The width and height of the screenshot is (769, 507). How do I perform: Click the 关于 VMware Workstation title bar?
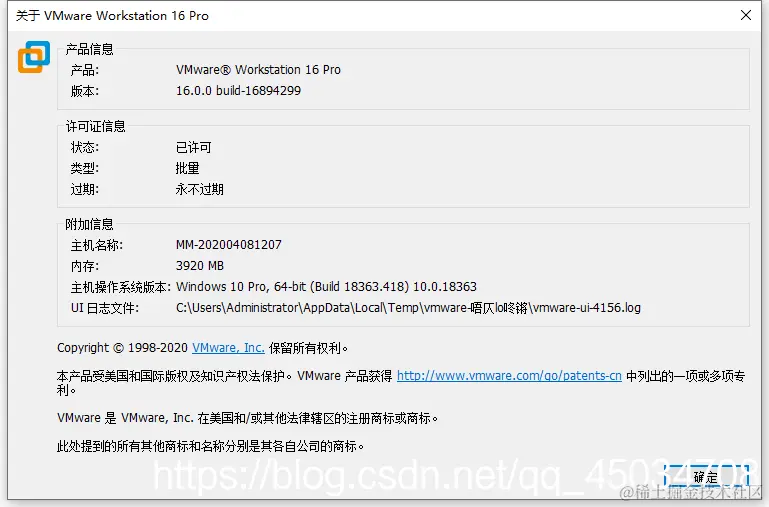click(x=112, y=16)
